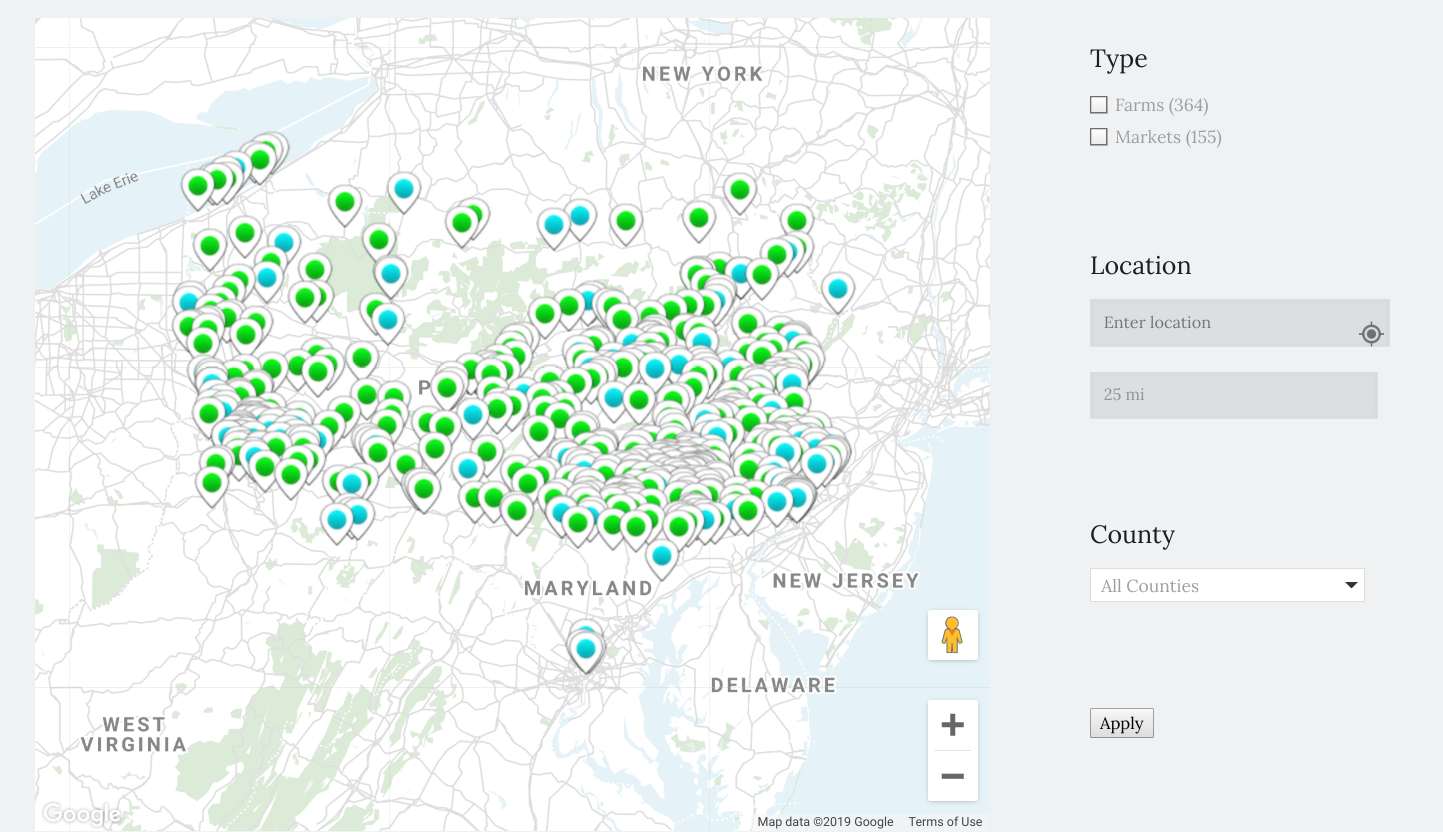
Task: Pick up the Street View pegman
Action: (x=953, y=635)
